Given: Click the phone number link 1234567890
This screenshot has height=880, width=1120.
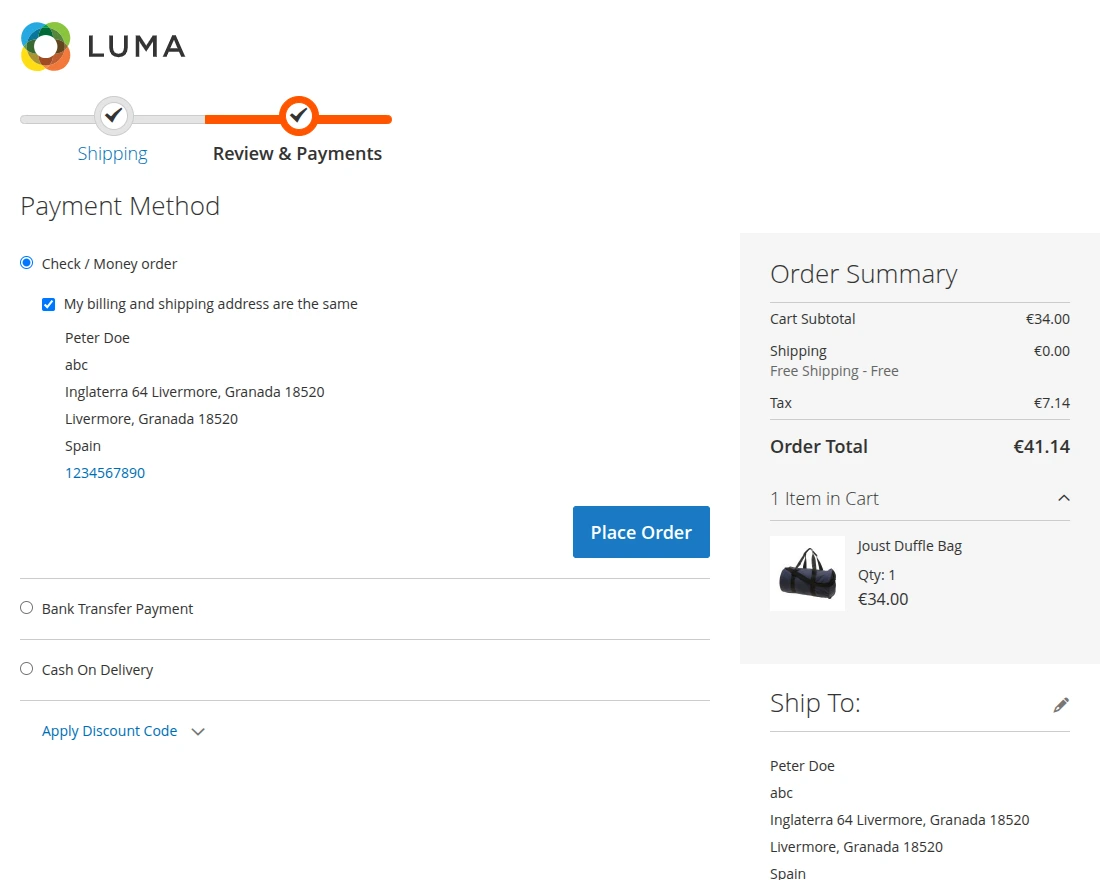Looking at the screenshot, I should tap(105, 472).
